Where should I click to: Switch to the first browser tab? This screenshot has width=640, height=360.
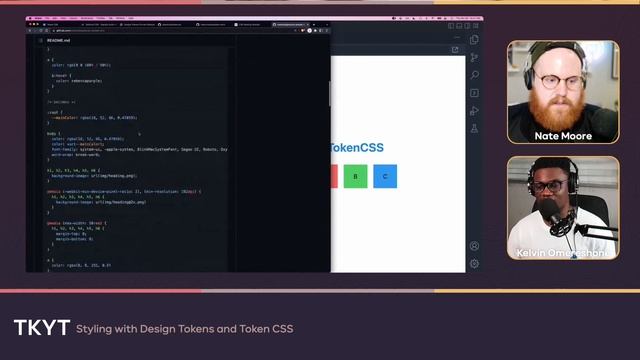pyautogui.click(x=60, y=24)
